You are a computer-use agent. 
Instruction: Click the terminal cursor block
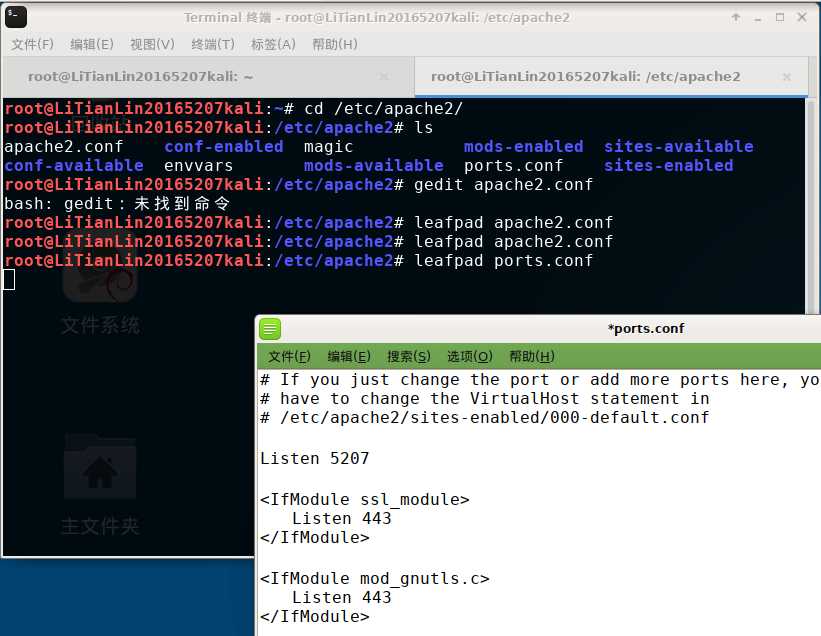pyautogui.click(x=9, y=280)
